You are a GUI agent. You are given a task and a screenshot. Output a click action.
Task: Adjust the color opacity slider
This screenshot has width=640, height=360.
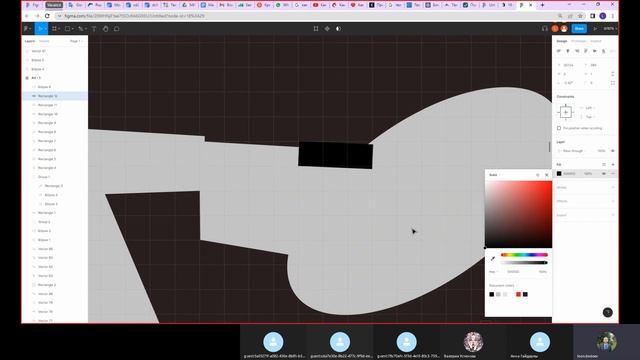click(524, 262)
